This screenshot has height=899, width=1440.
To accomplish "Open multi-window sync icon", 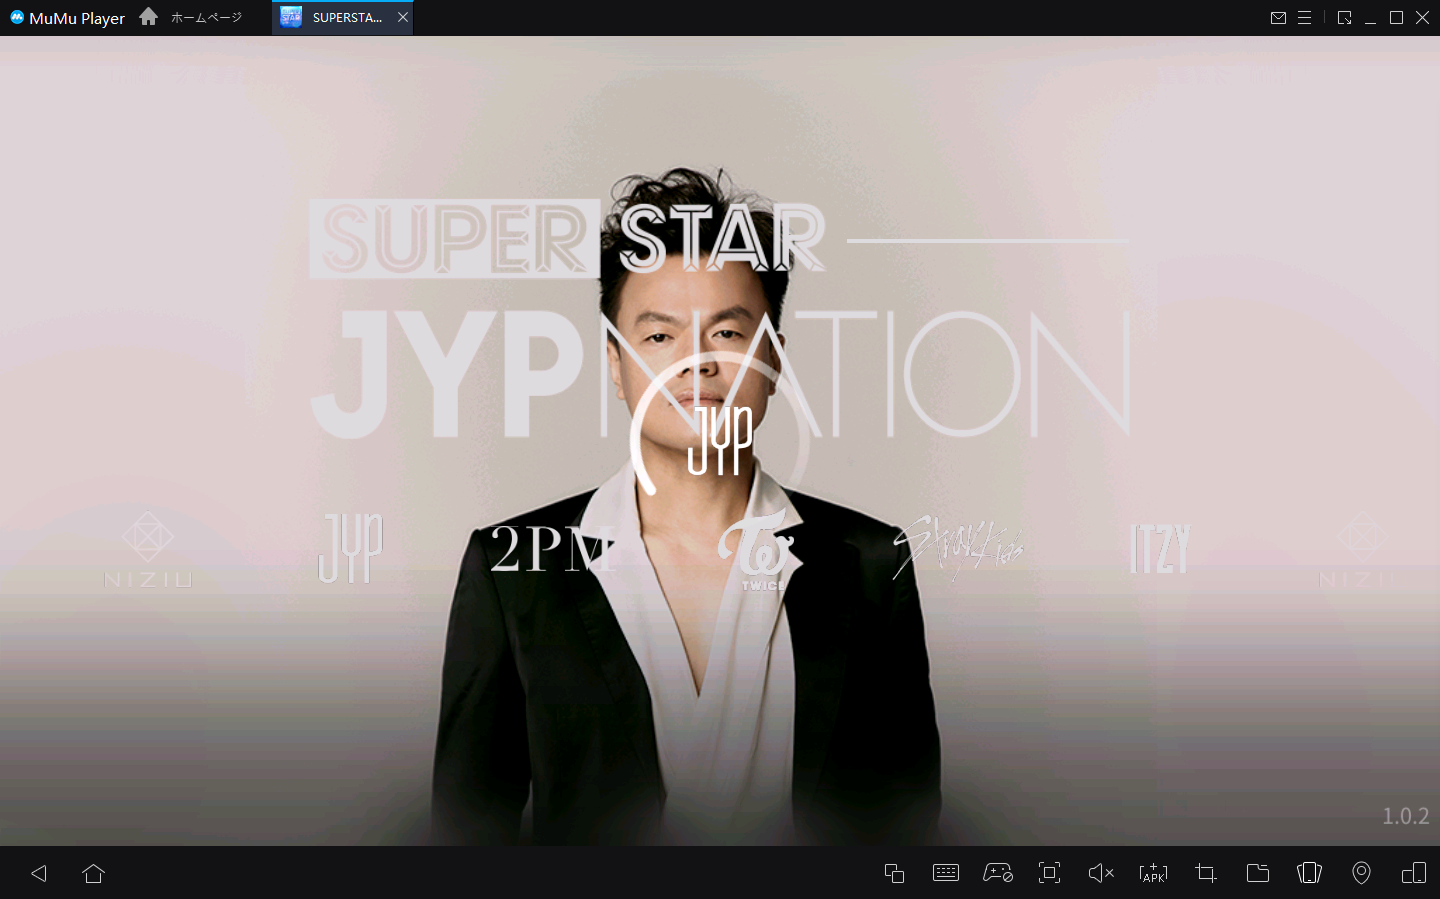I will 1414,873.
